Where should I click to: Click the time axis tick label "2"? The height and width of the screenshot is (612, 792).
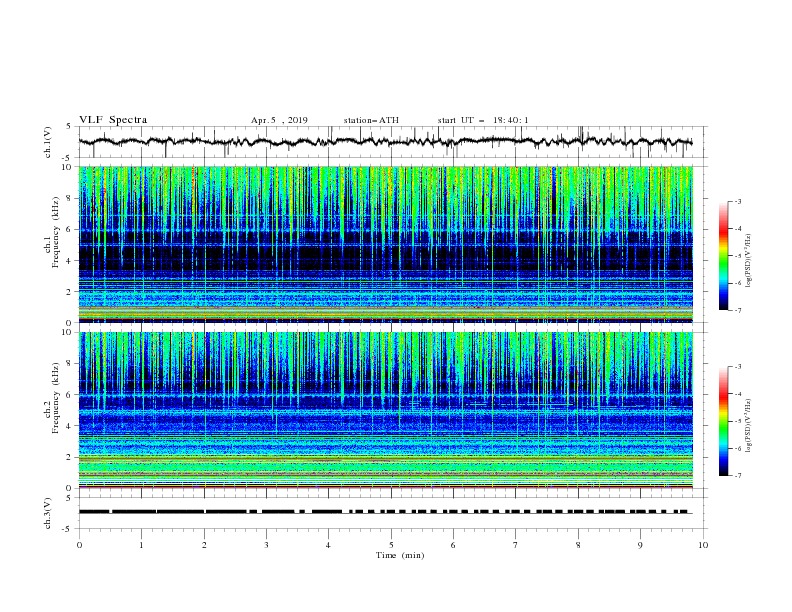204,545
